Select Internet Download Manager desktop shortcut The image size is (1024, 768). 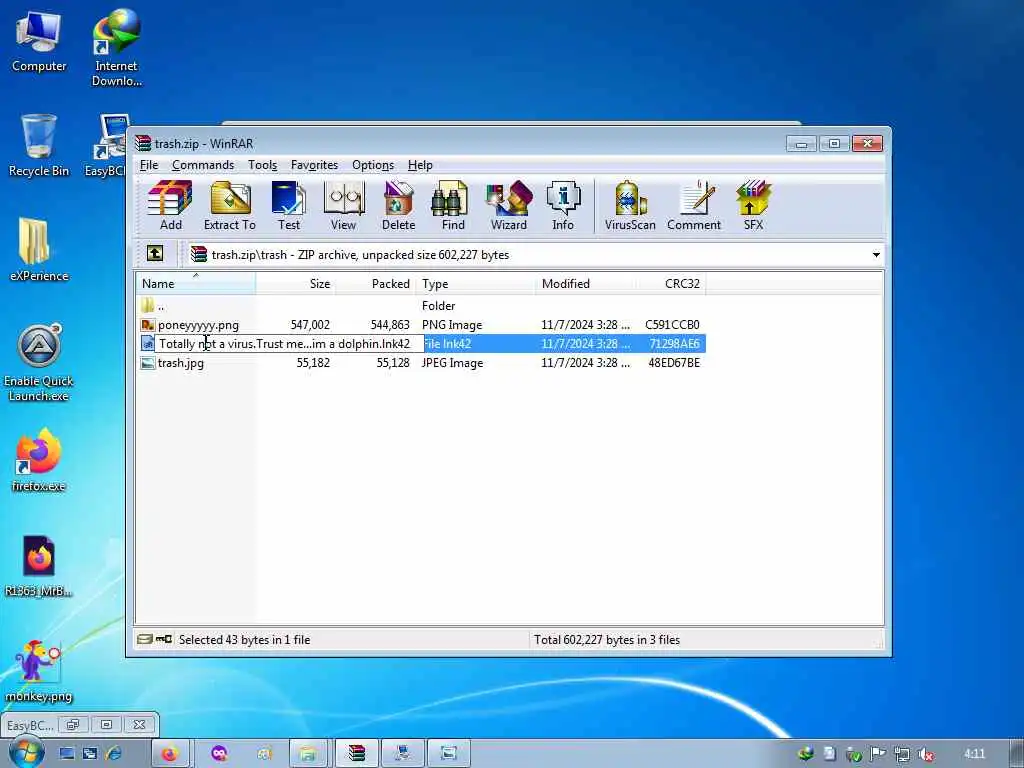click(116, 48)
